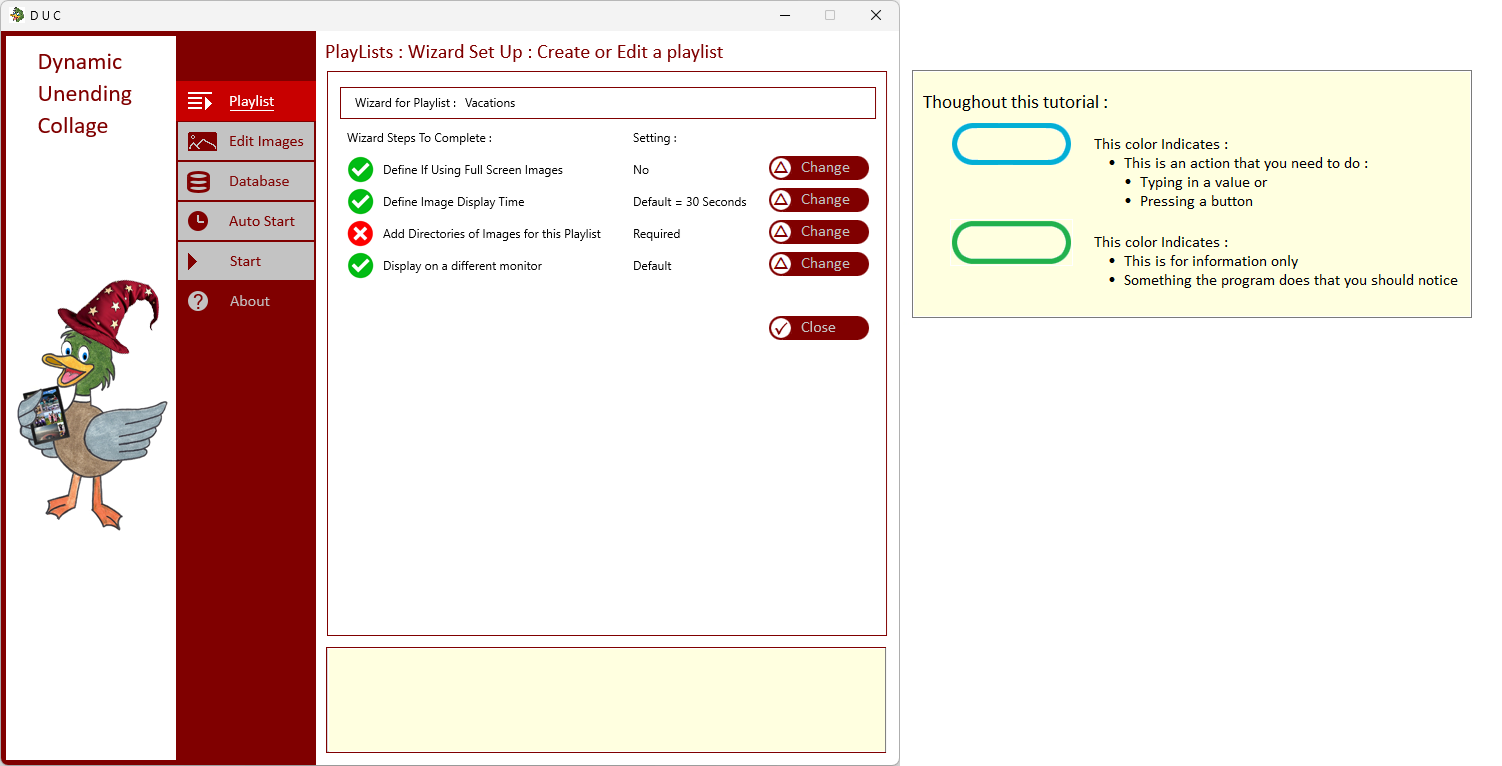1502x766 pixels.
Task: Click the Playlist list-arrow icon
Action: pyautogui.click(x=200, y=101)
